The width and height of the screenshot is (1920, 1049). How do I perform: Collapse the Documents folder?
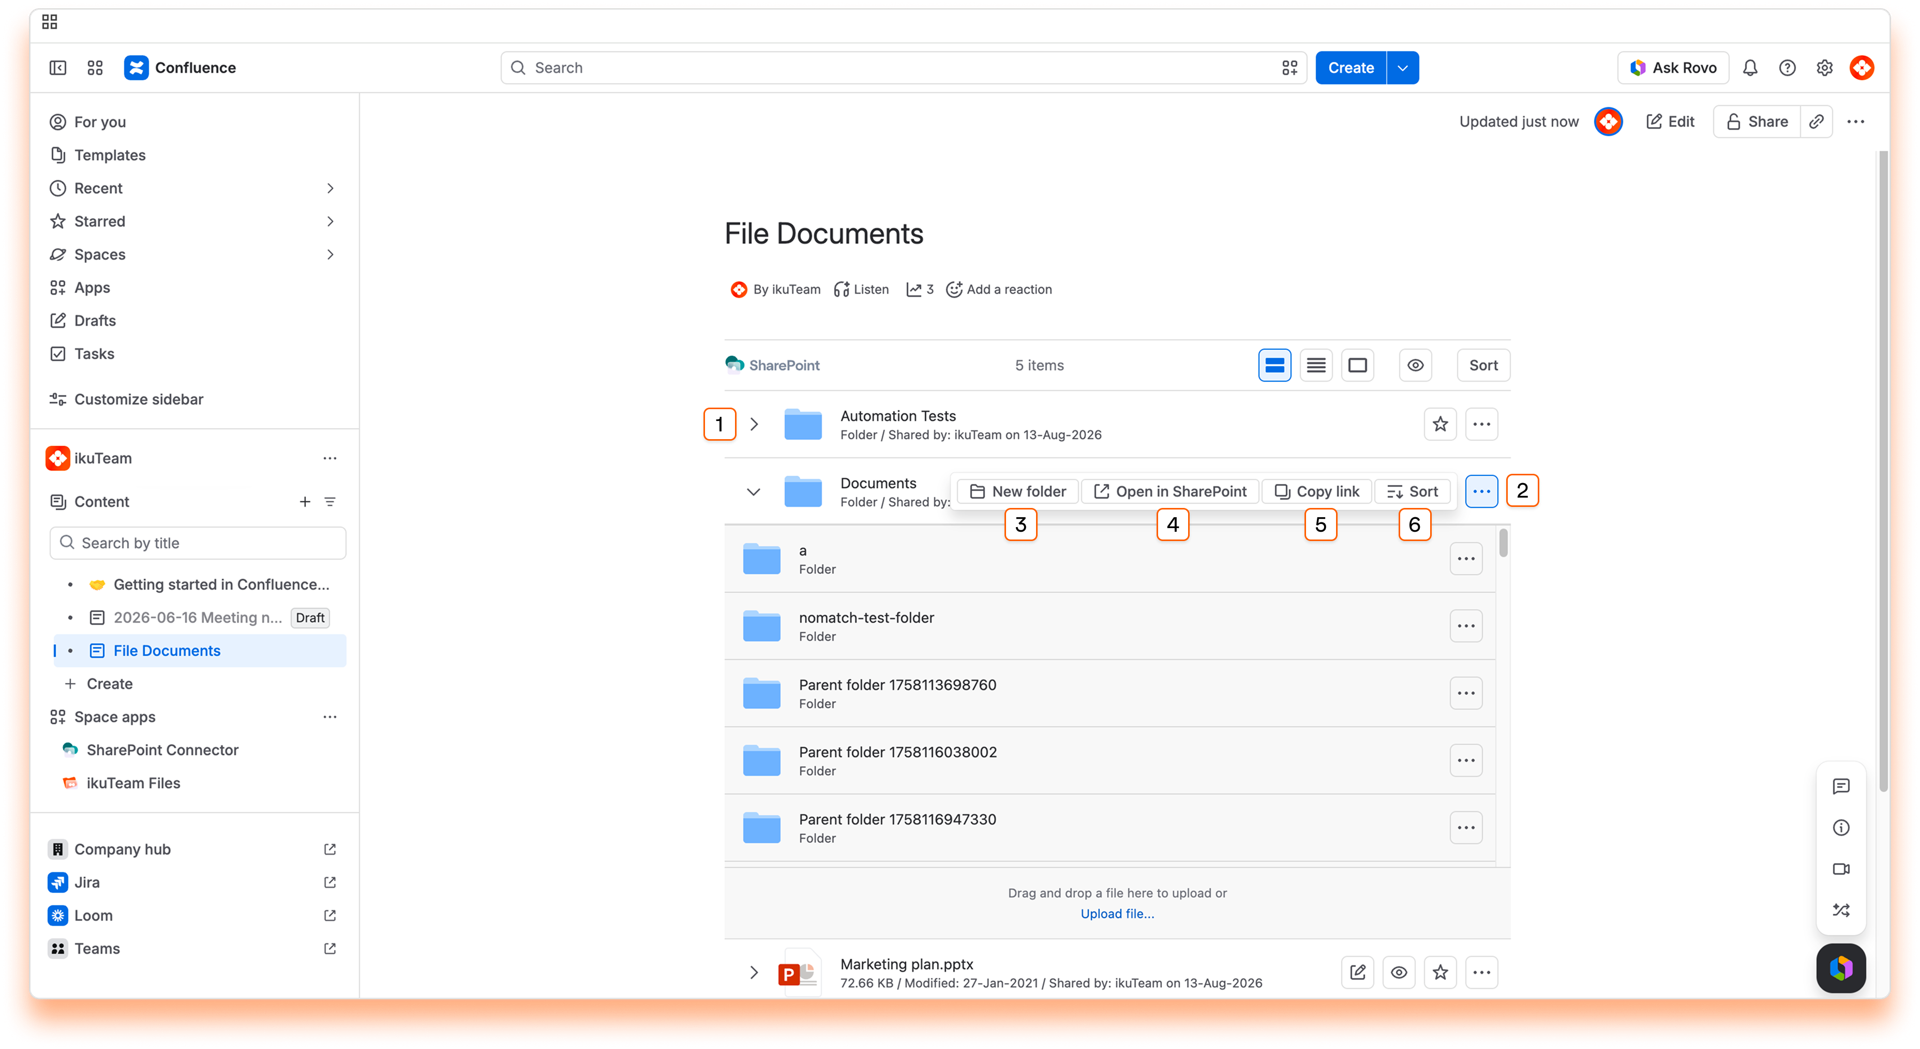tap(754, 492)
